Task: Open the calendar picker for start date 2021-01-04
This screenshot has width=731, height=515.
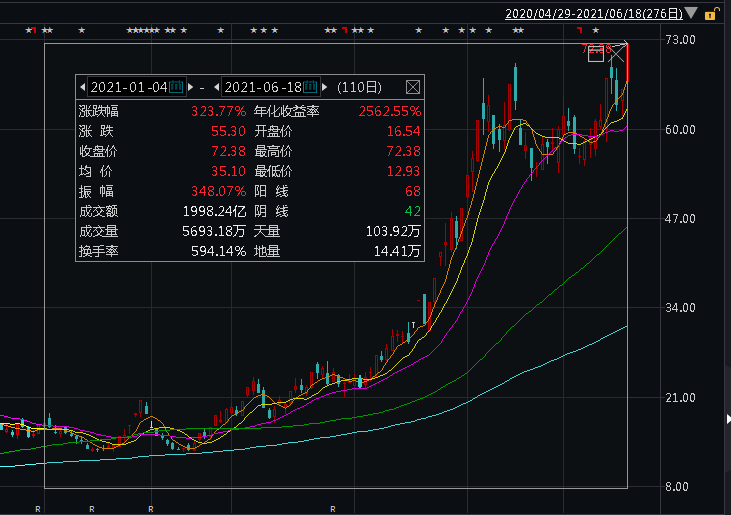Action: point(176,87)
